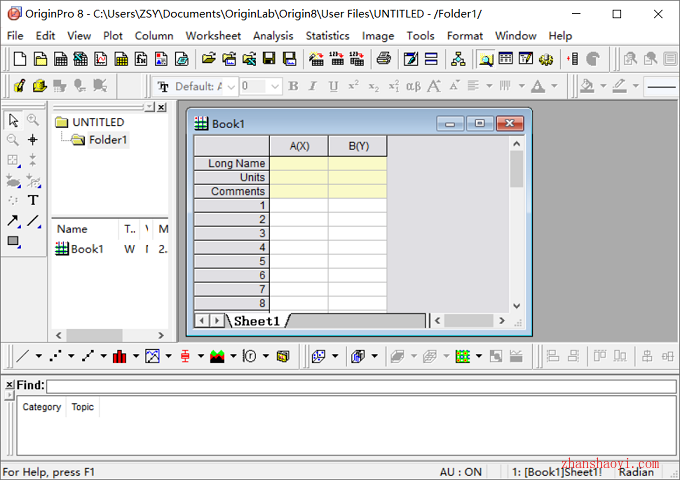Click the Import Wizard icon
680x480 pixels.
click(316, 59)
